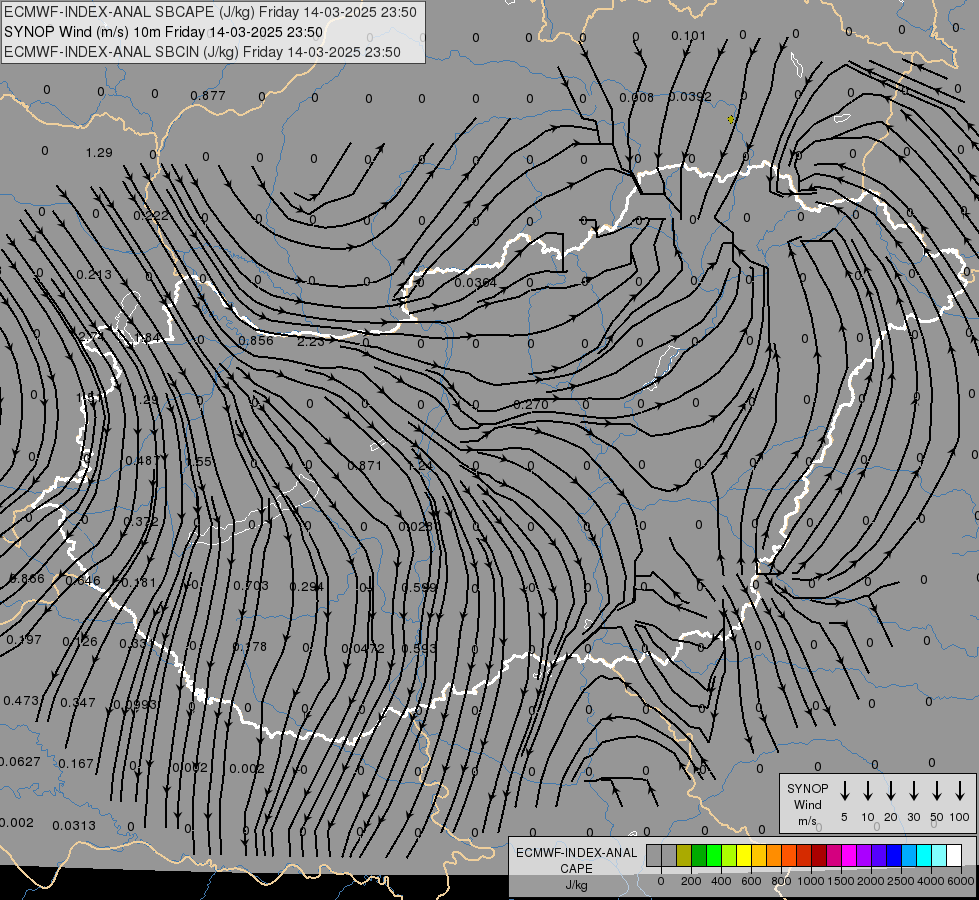Pick the cyan CAPE swatch above the 4000 tick

[923, 855]
